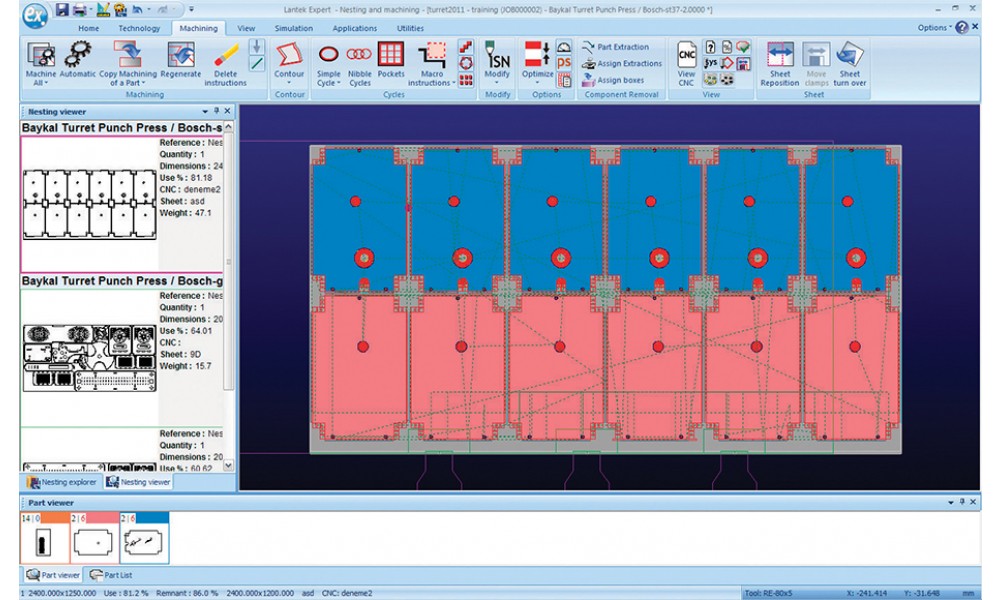1000x600 pixels.
Task: Open the Options dropdown at top right
Action: click(934, 27)
